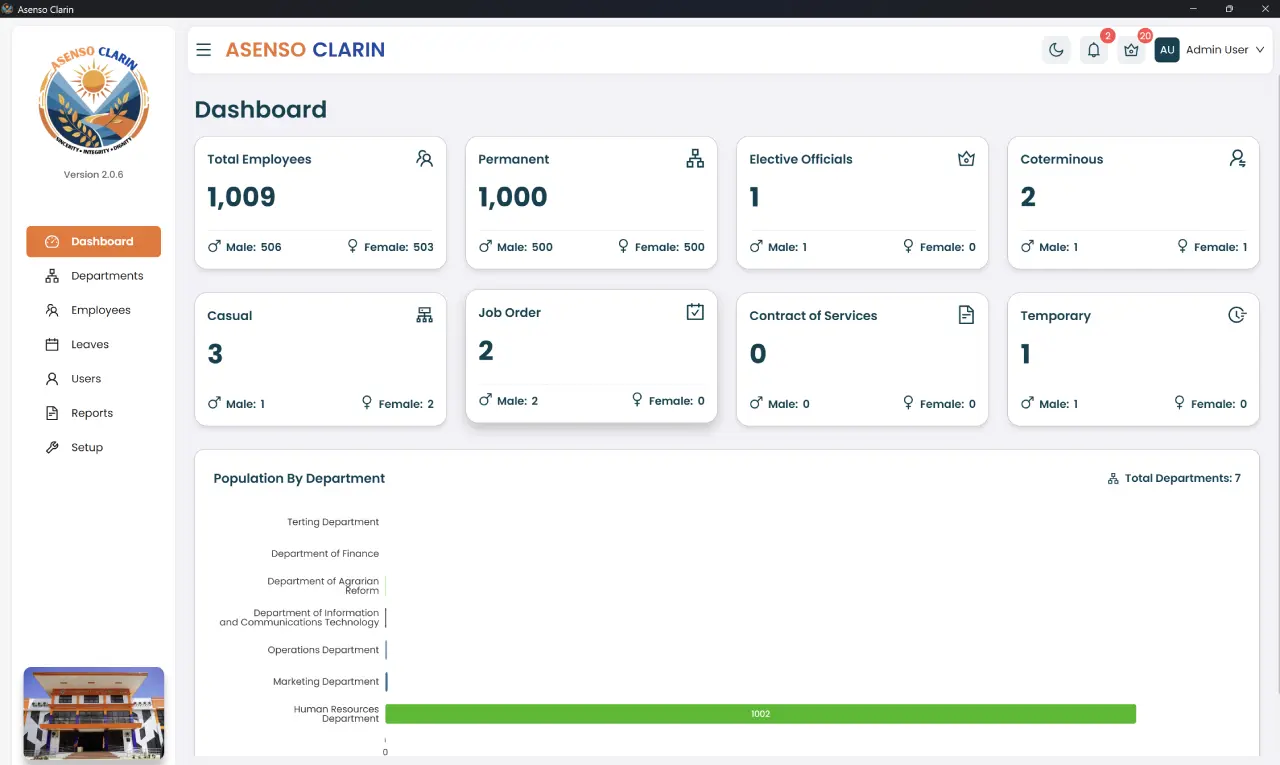Click the Job Order calendar-check icon

(x=695, y=312)
